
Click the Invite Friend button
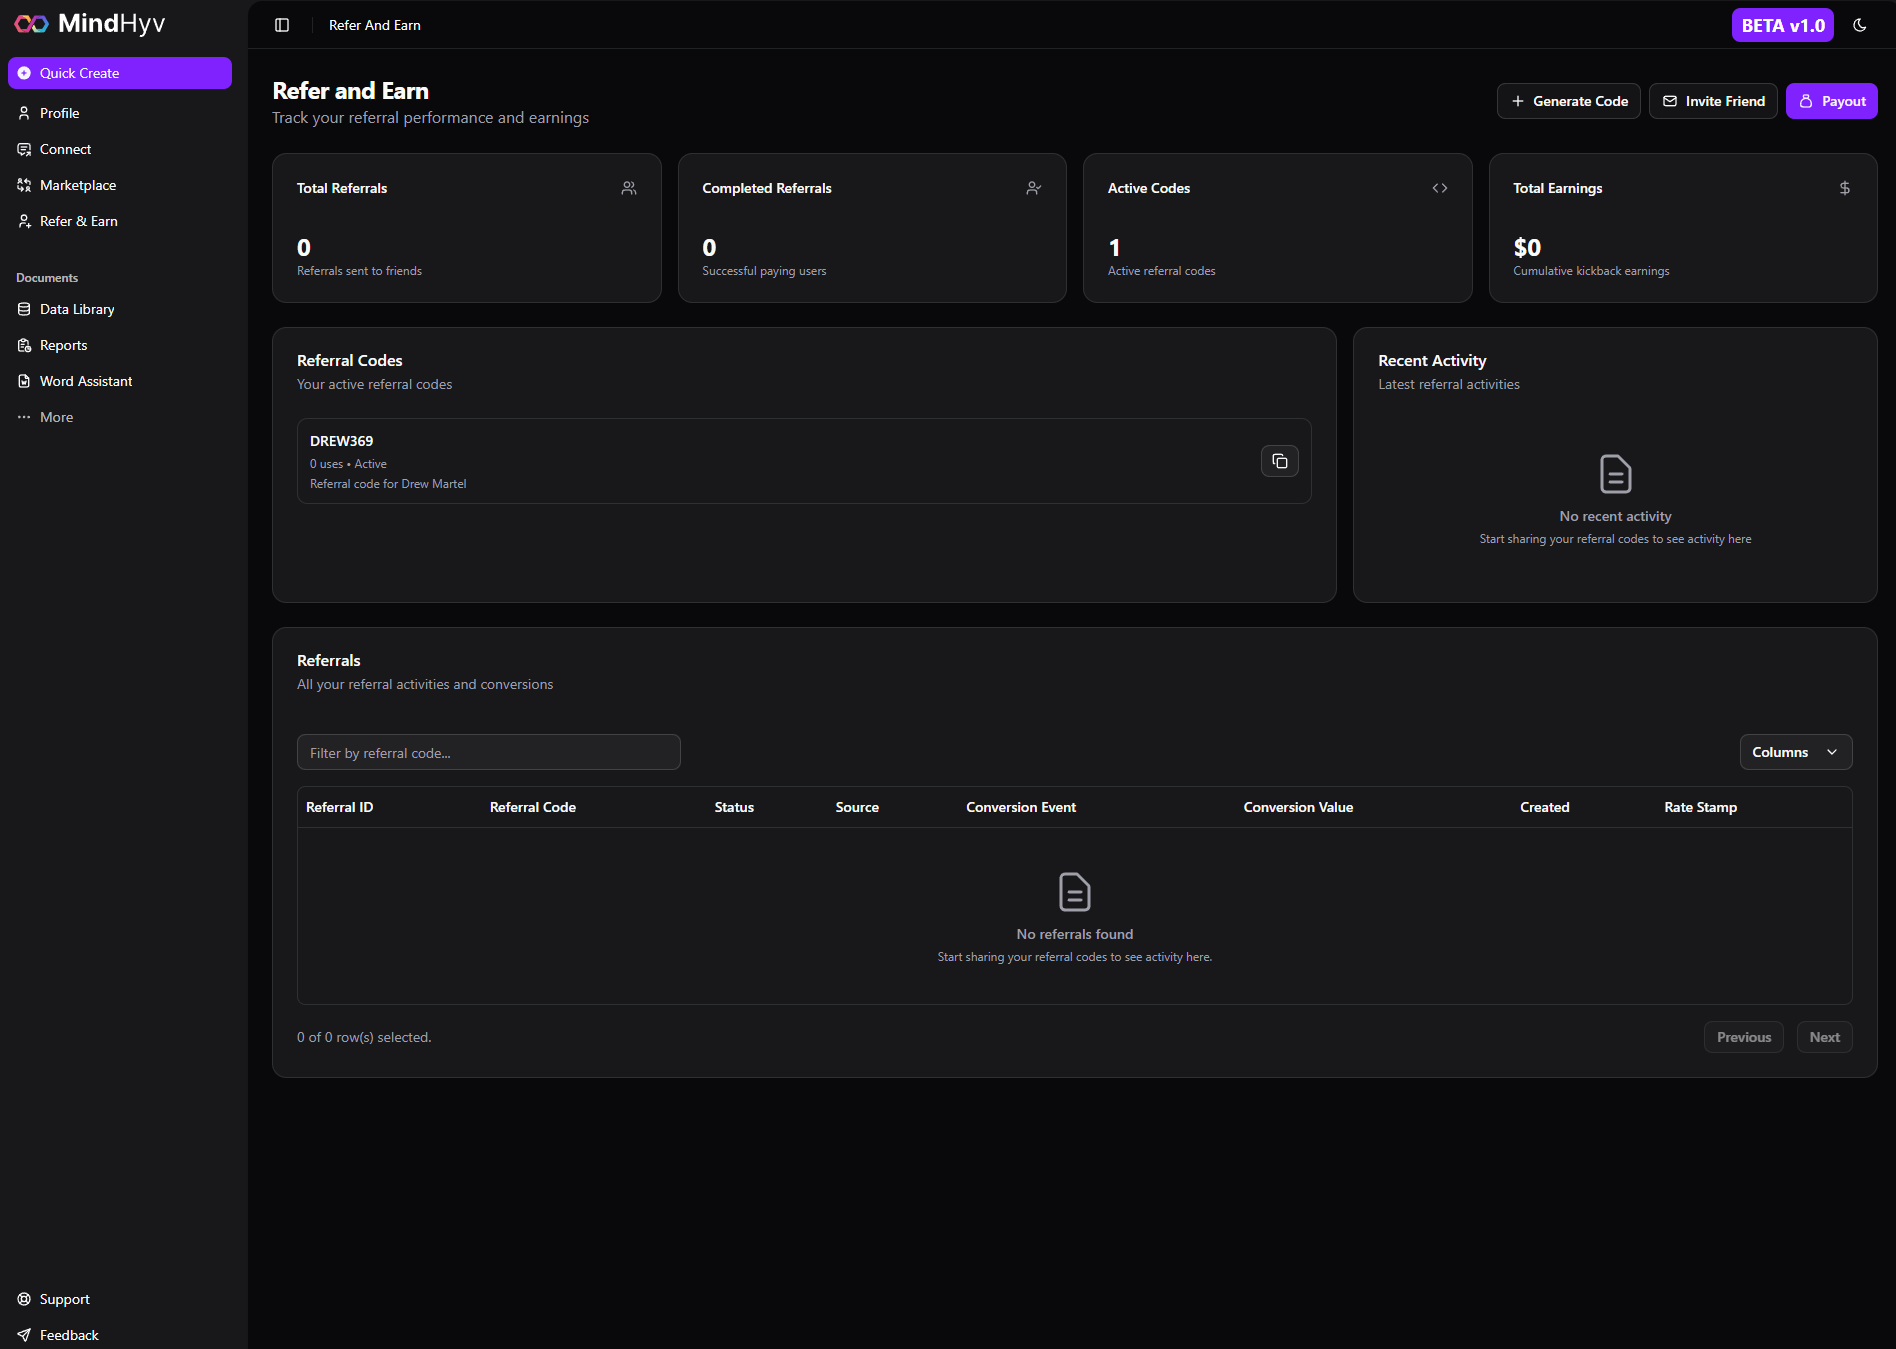[x=1713, y=101]
